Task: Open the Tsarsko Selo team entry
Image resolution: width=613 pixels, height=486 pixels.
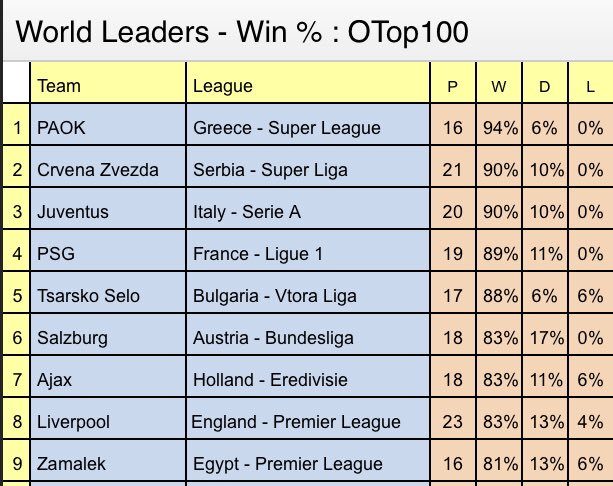Action: point(88,296)
